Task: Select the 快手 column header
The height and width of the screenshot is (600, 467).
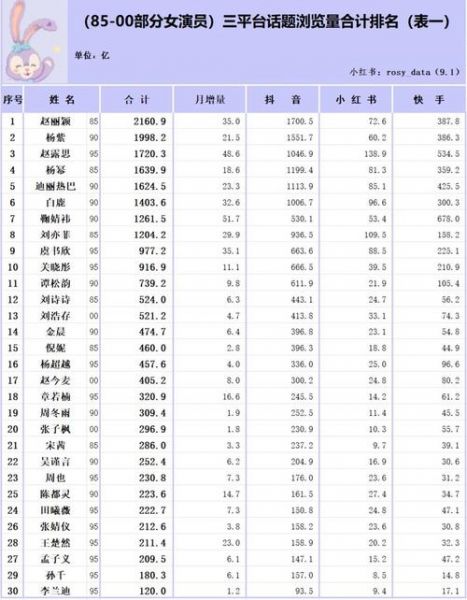Action: [429, 100]
